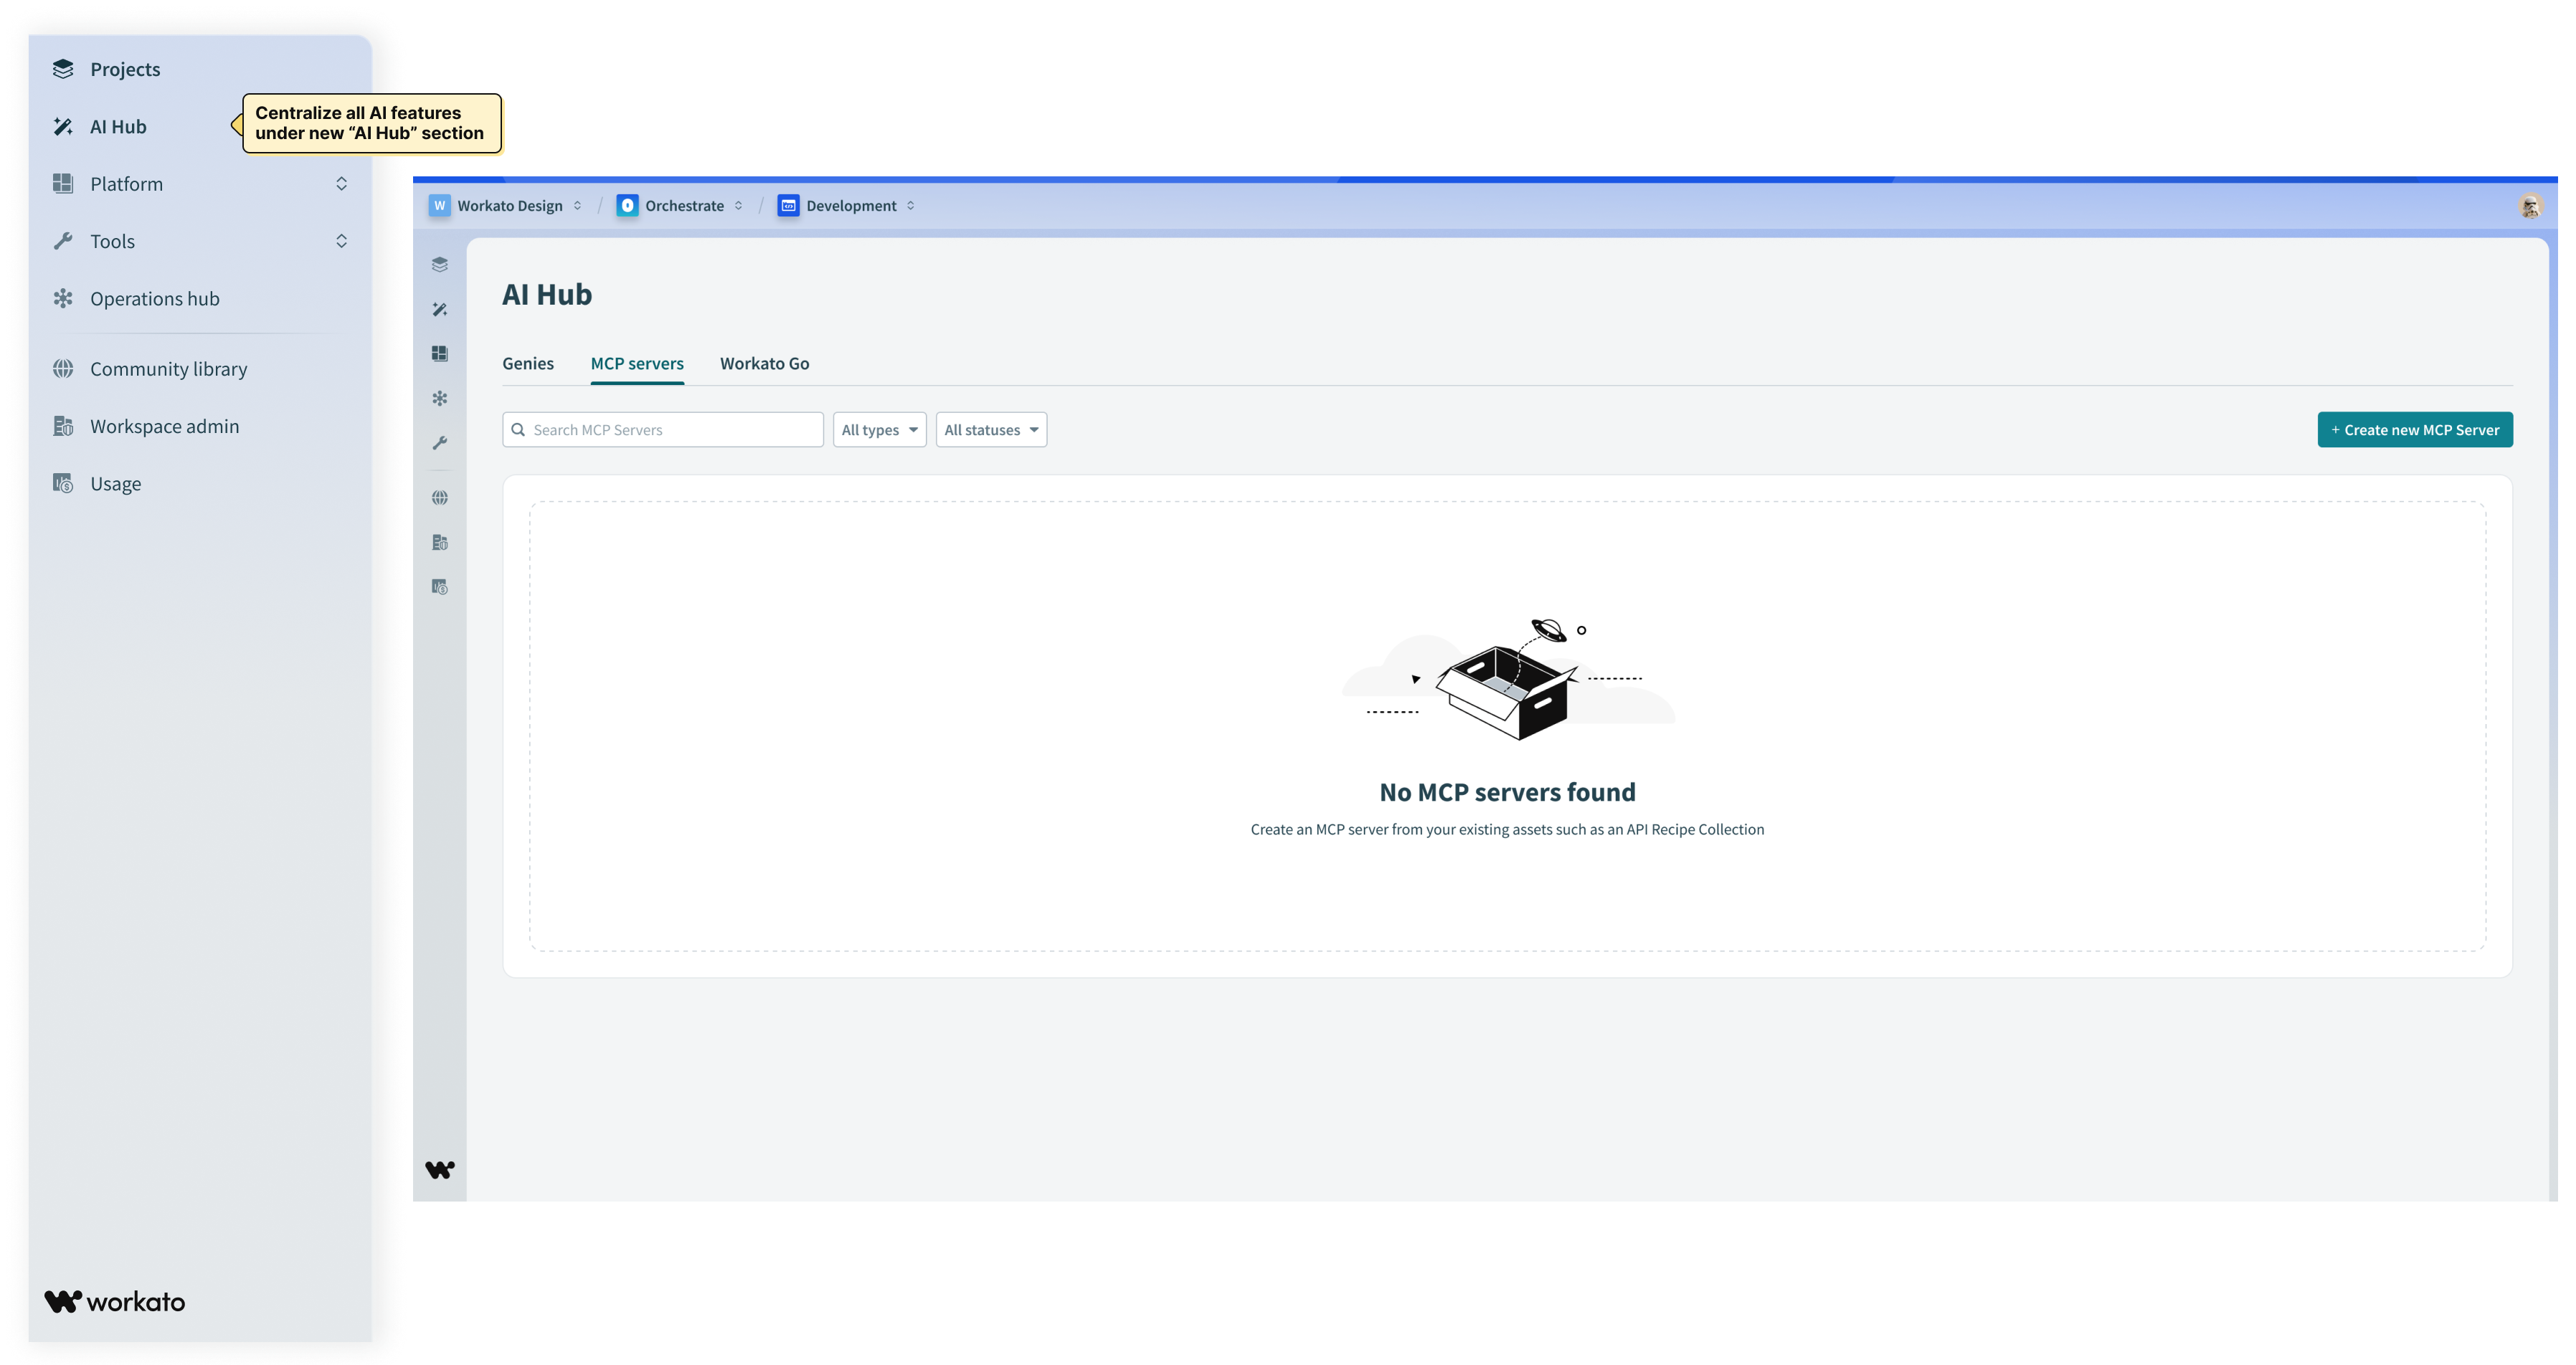Click the collapsed sidebar Operations hub icon

coord(440,398)
